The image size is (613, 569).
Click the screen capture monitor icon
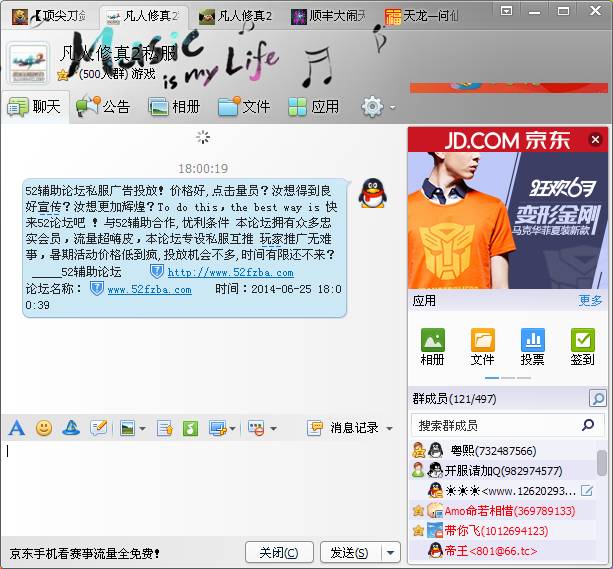(x=217, y=428)
